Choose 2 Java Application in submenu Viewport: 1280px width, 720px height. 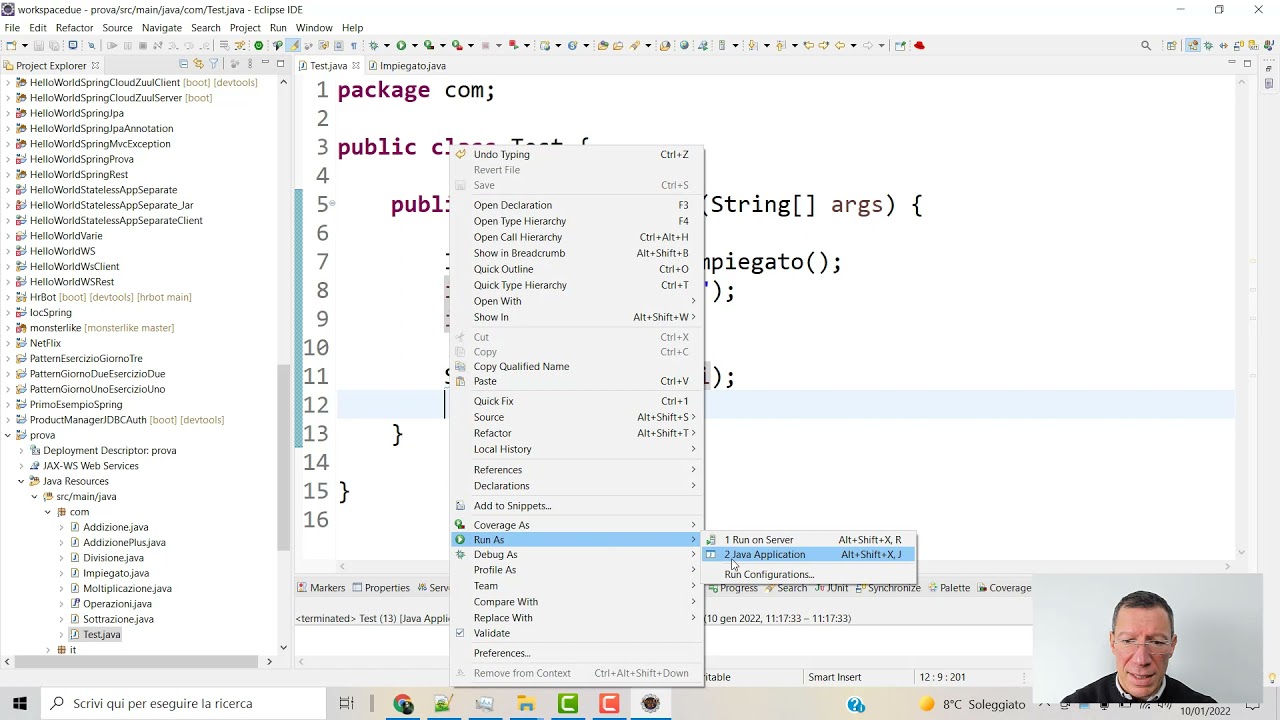[x=808, y=554]
